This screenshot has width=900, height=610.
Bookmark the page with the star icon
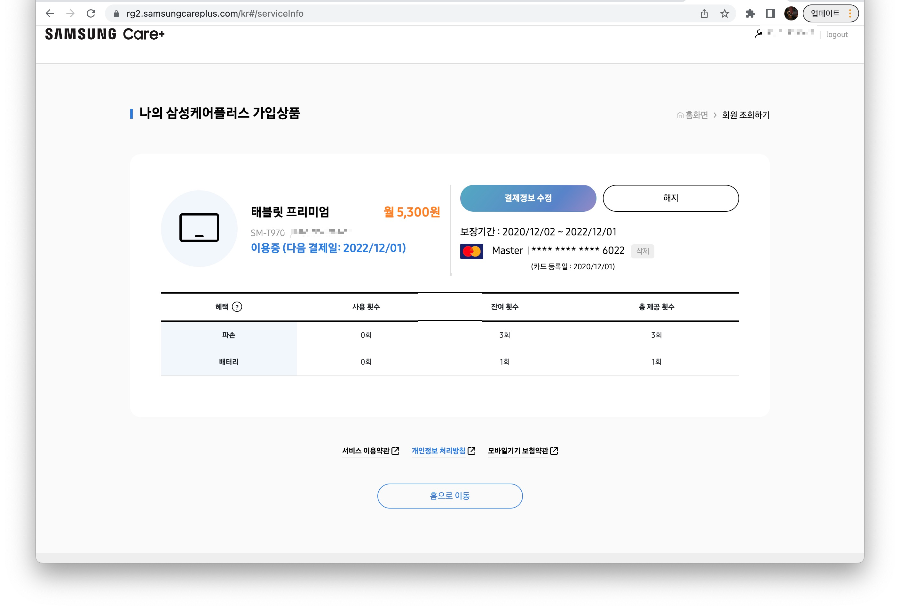[724, 13]
